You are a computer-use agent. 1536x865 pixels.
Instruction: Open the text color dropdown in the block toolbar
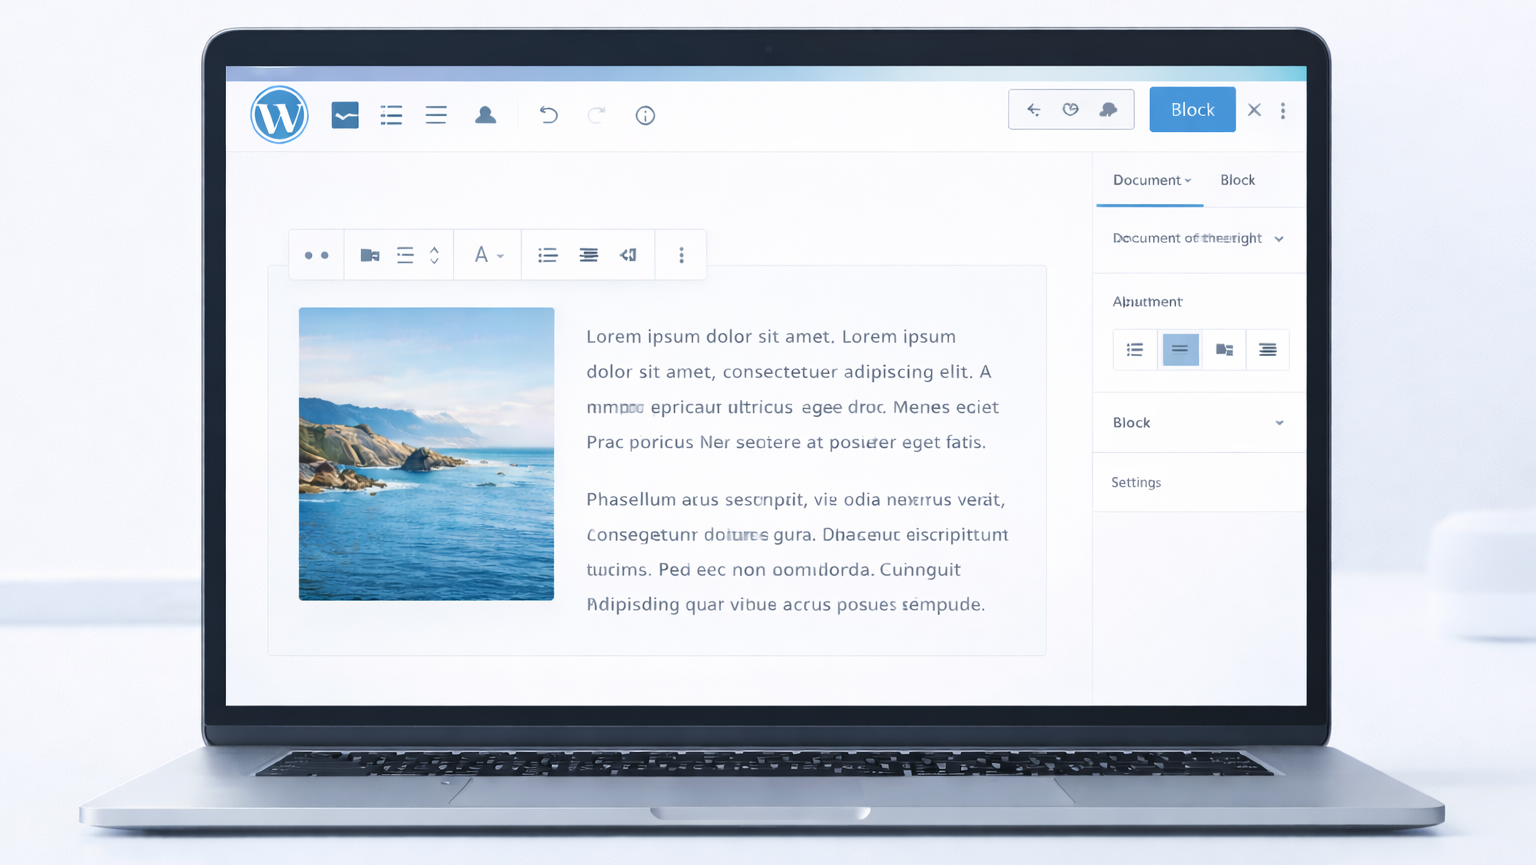coord(488,254)
